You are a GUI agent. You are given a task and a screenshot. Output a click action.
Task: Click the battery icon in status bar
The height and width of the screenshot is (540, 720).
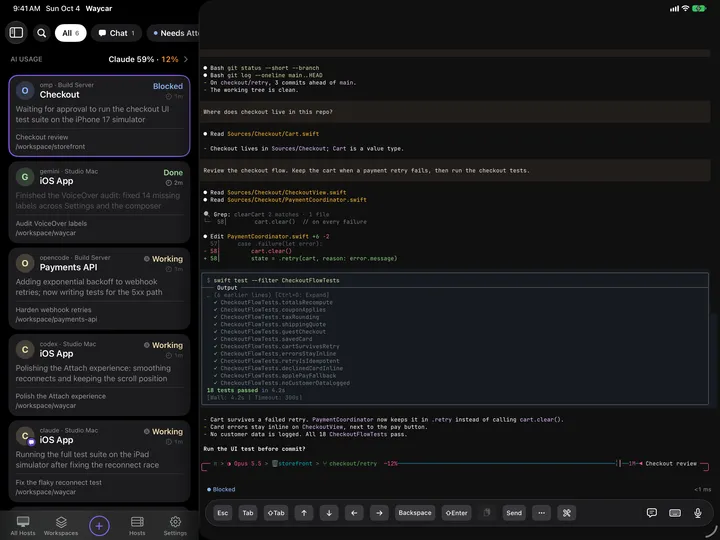pos(699,8)
